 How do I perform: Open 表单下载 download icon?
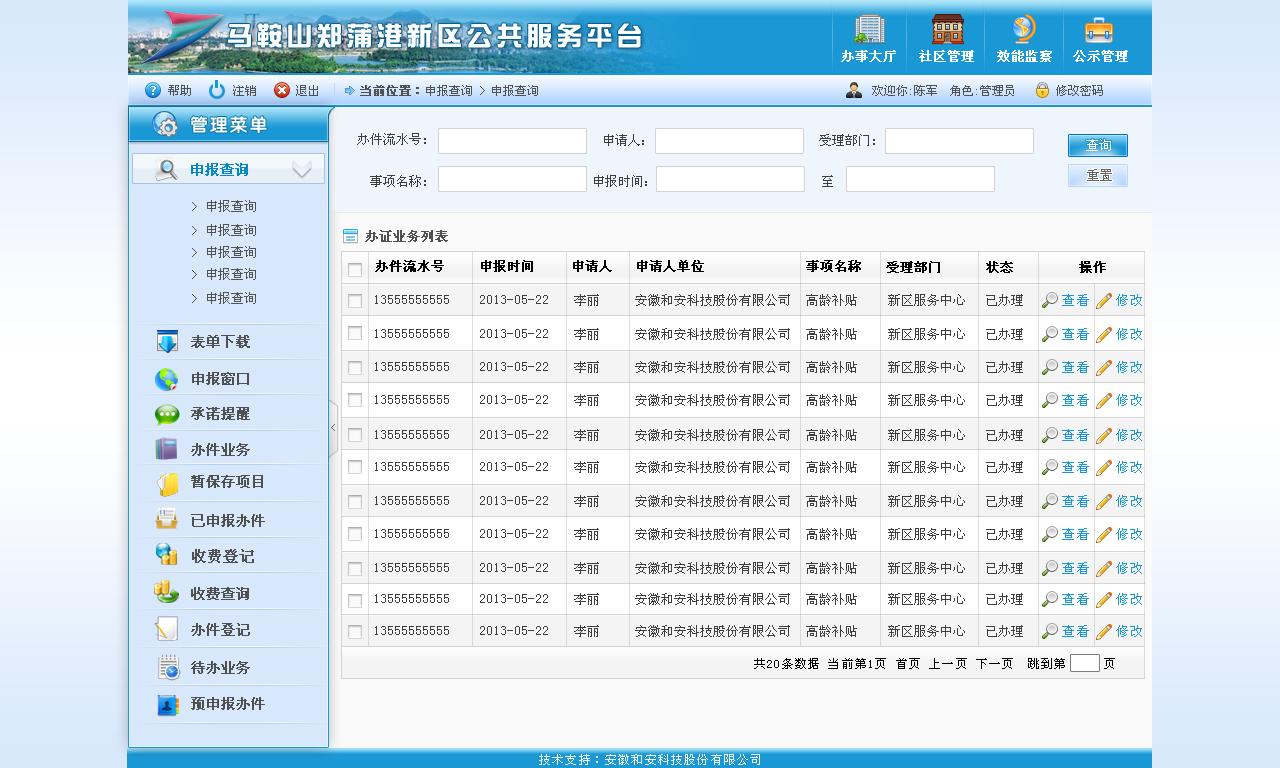click(x=167, y=342)
